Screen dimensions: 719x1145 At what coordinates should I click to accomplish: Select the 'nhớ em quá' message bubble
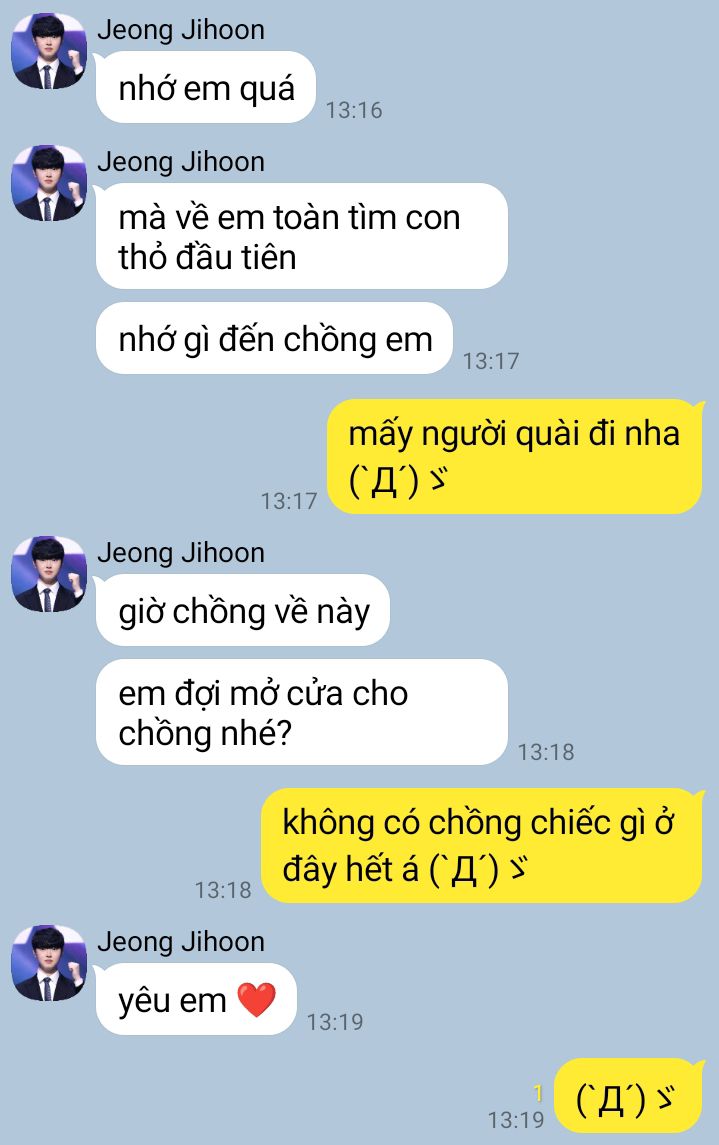click(x=206, y=88)
